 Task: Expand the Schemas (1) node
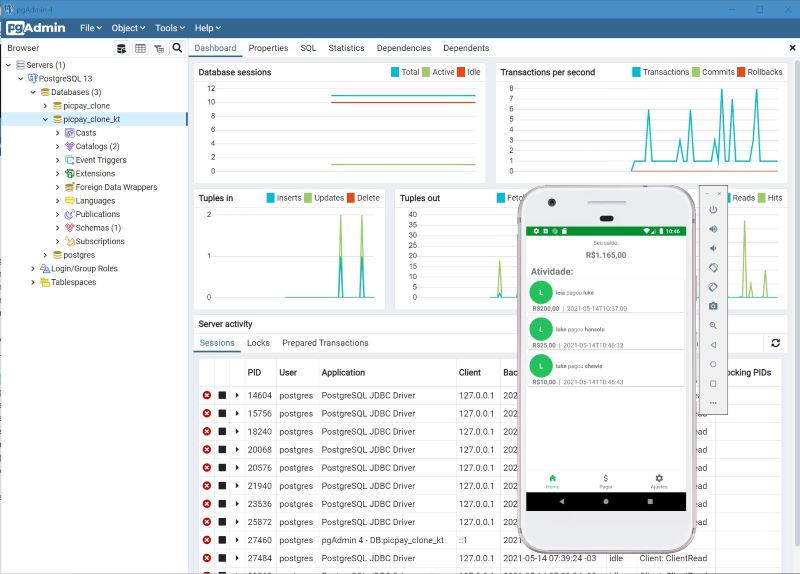click(x=57, y=228)
